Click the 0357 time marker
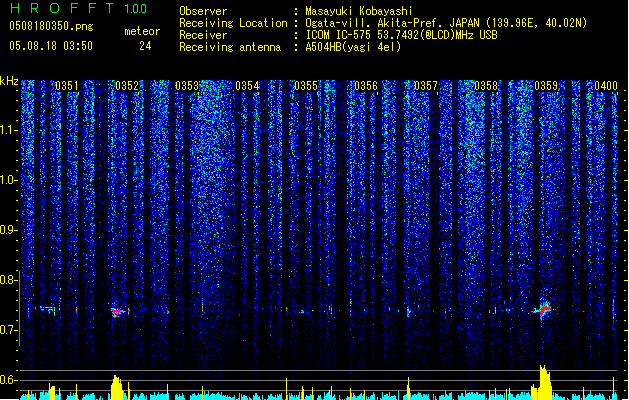 pos(426,86)
